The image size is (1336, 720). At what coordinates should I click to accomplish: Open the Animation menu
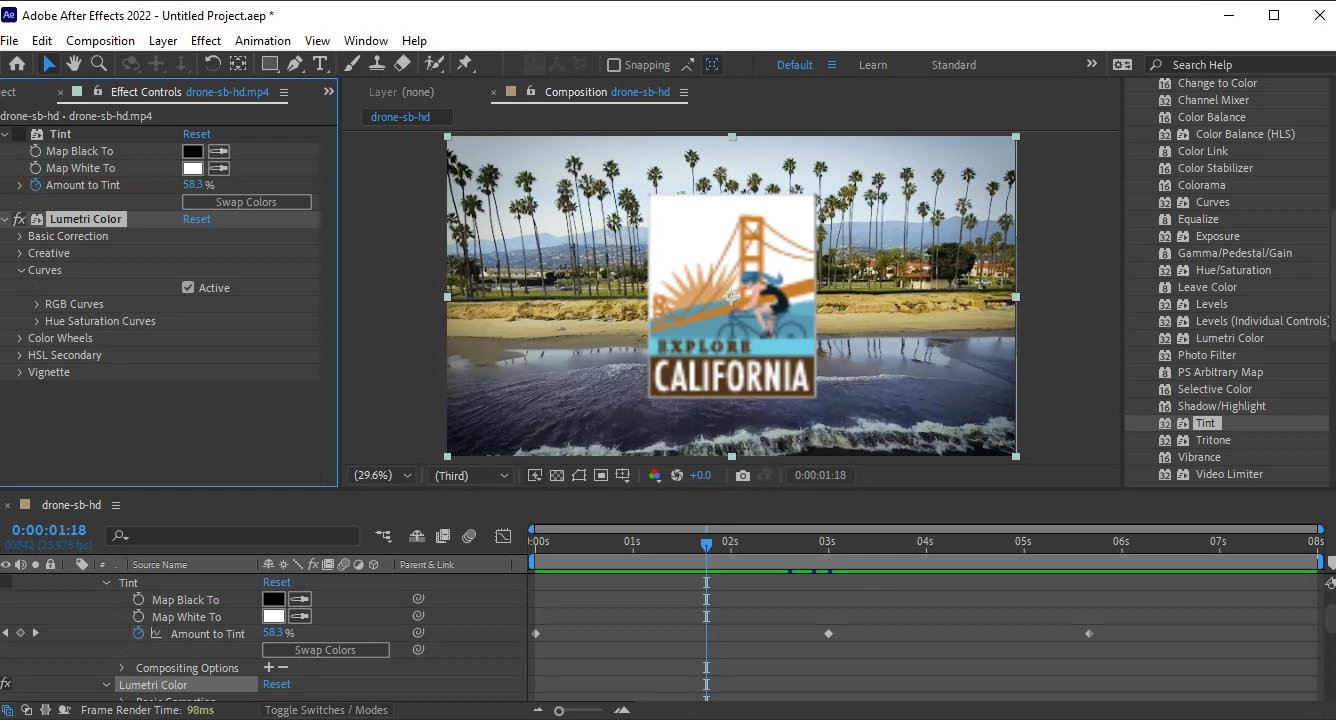pyautogui.click(x=262, y=41)
